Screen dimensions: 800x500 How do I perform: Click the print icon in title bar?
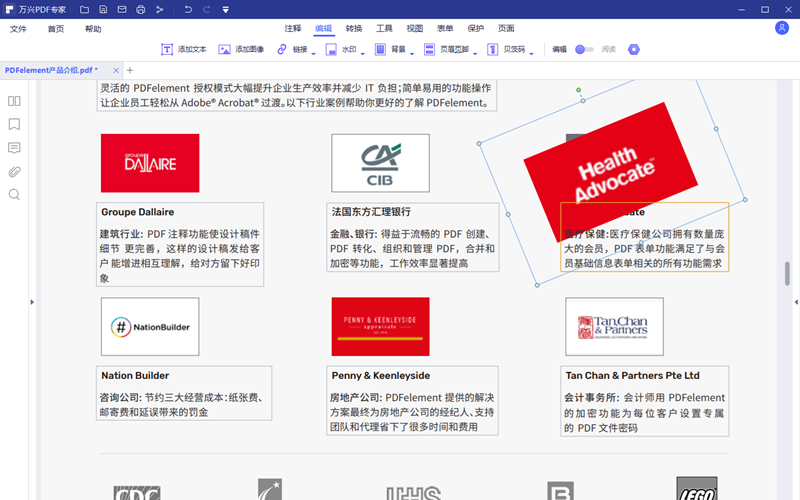tap(140, 9)
